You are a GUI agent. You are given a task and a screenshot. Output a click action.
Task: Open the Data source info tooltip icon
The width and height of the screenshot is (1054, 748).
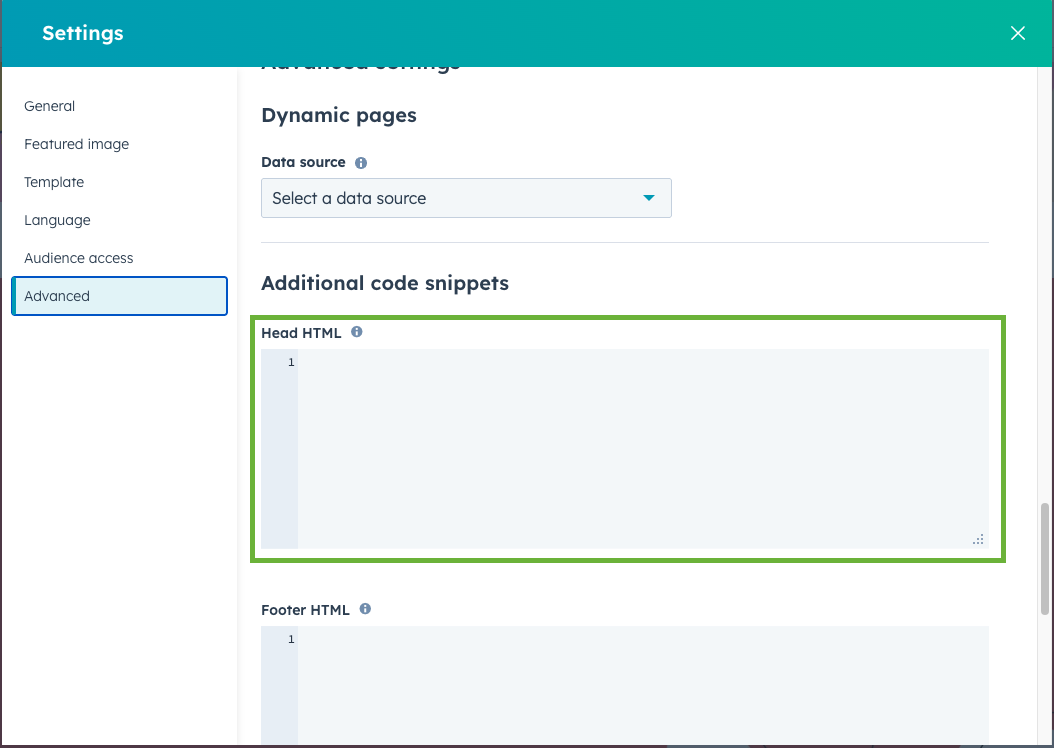[x=359, y=162]
